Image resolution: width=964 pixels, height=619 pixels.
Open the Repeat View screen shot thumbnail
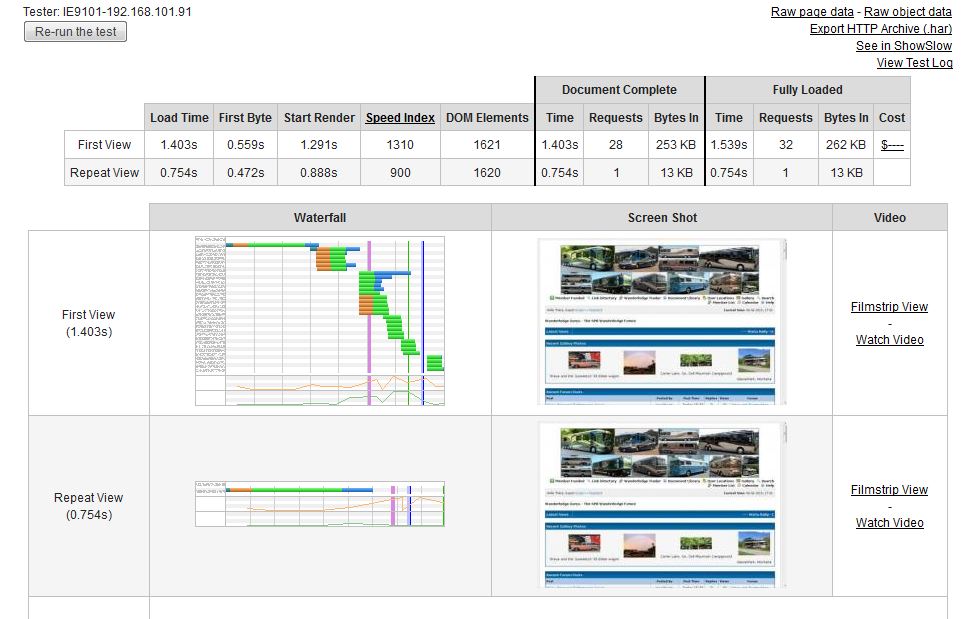661,504
